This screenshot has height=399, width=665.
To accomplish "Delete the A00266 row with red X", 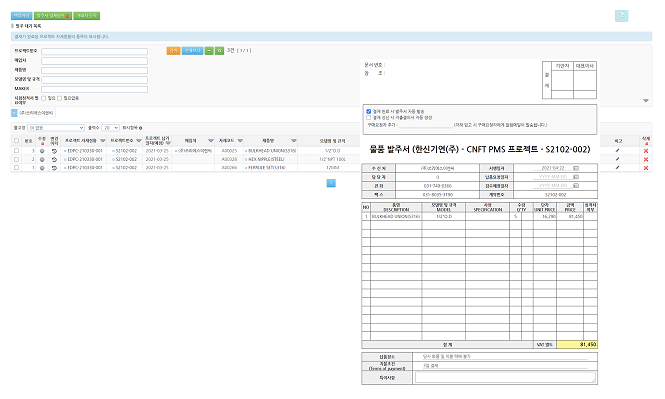I will pos(646,168).
